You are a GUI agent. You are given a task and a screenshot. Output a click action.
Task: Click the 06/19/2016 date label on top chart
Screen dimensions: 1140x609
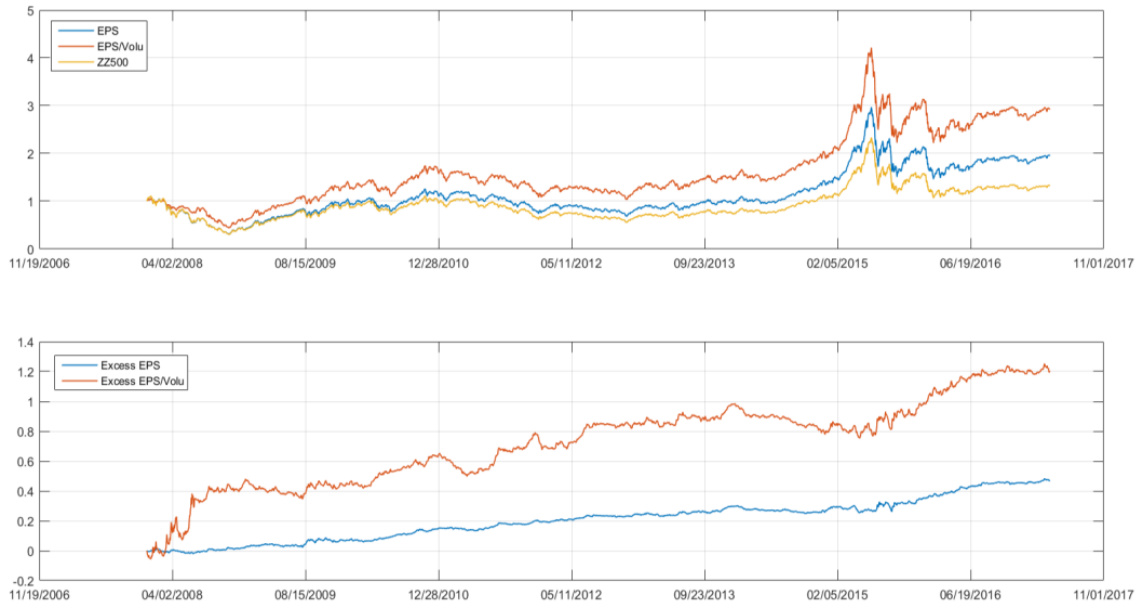[x=970, y=265]
